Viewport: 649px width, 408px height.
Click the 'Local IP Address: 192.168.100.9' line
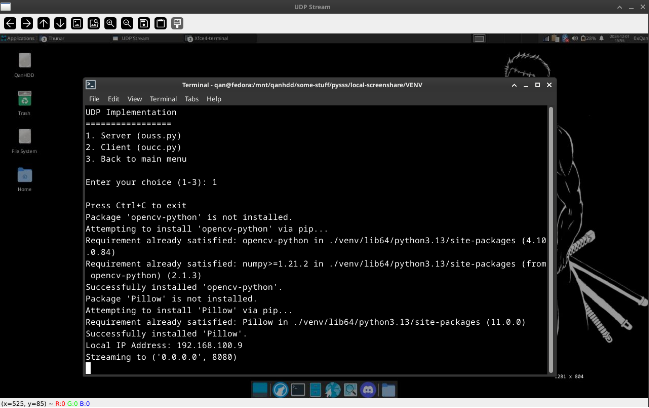164,346
